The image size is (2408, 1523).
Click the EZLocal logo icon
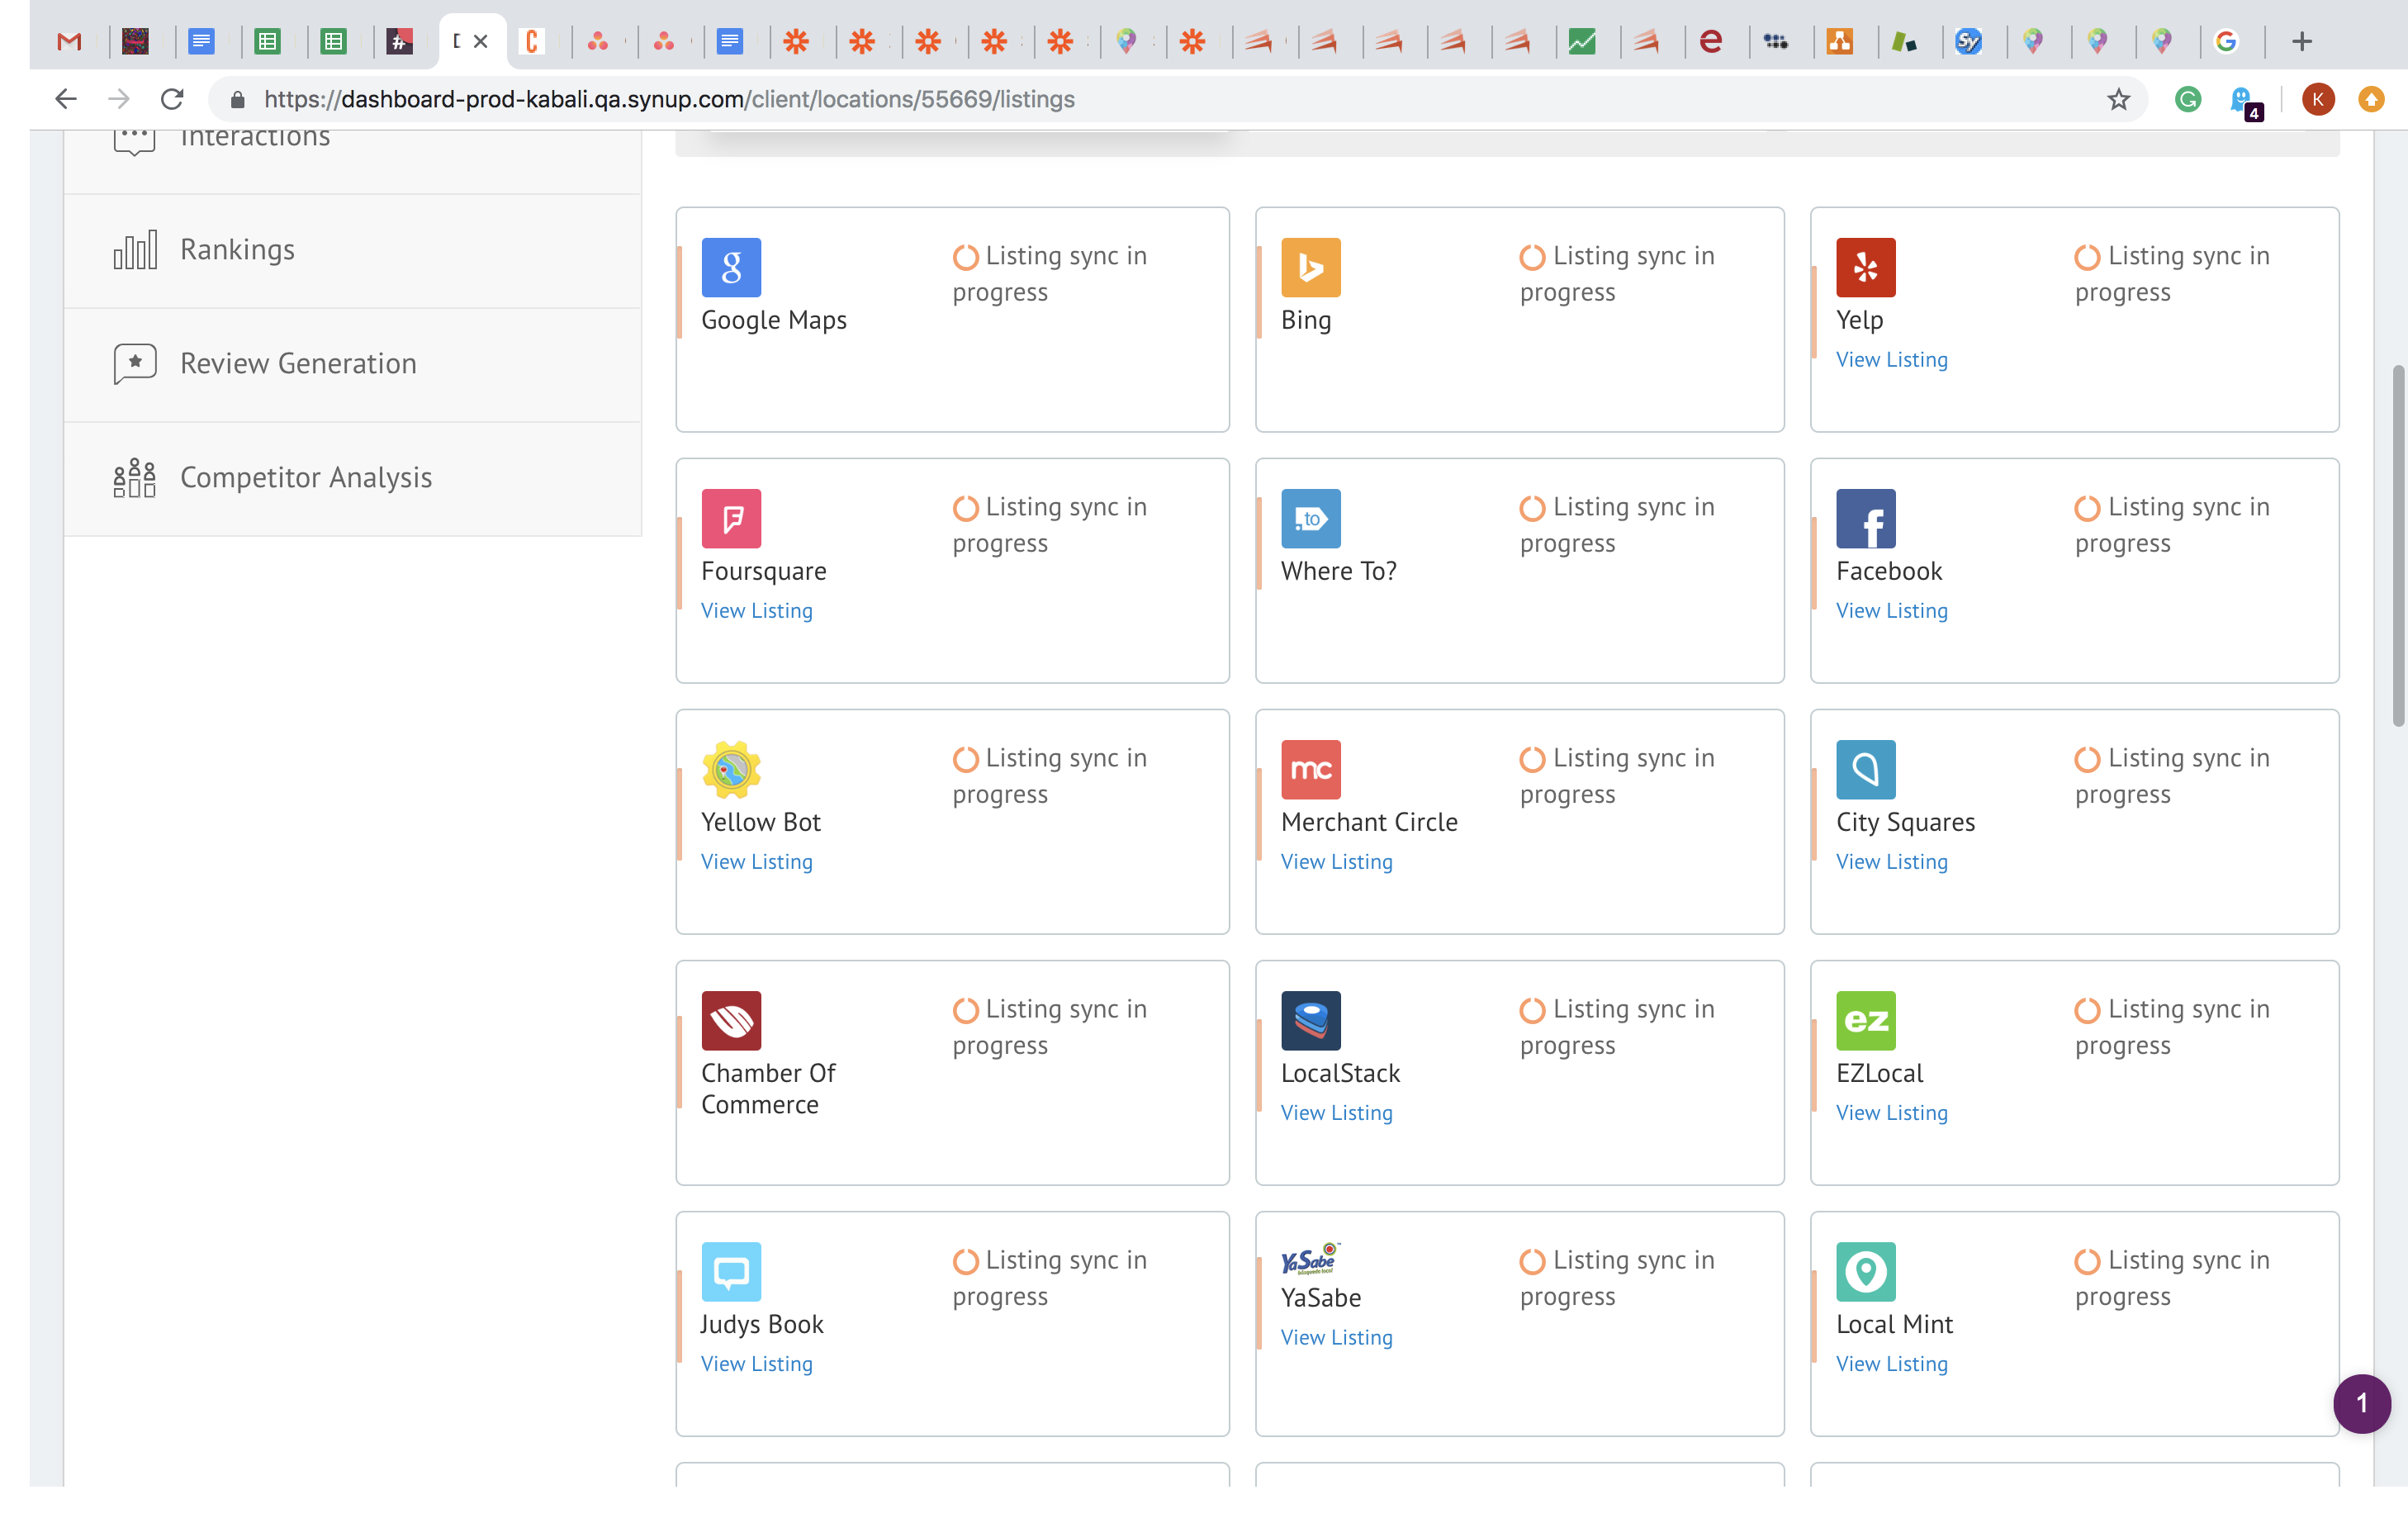coord(1865,1020)
